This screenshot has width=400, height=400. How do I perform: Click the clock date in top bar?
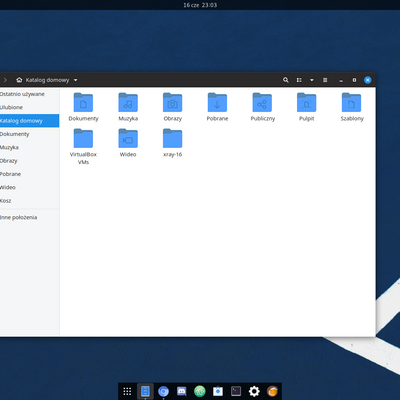(x=200, y=5)
